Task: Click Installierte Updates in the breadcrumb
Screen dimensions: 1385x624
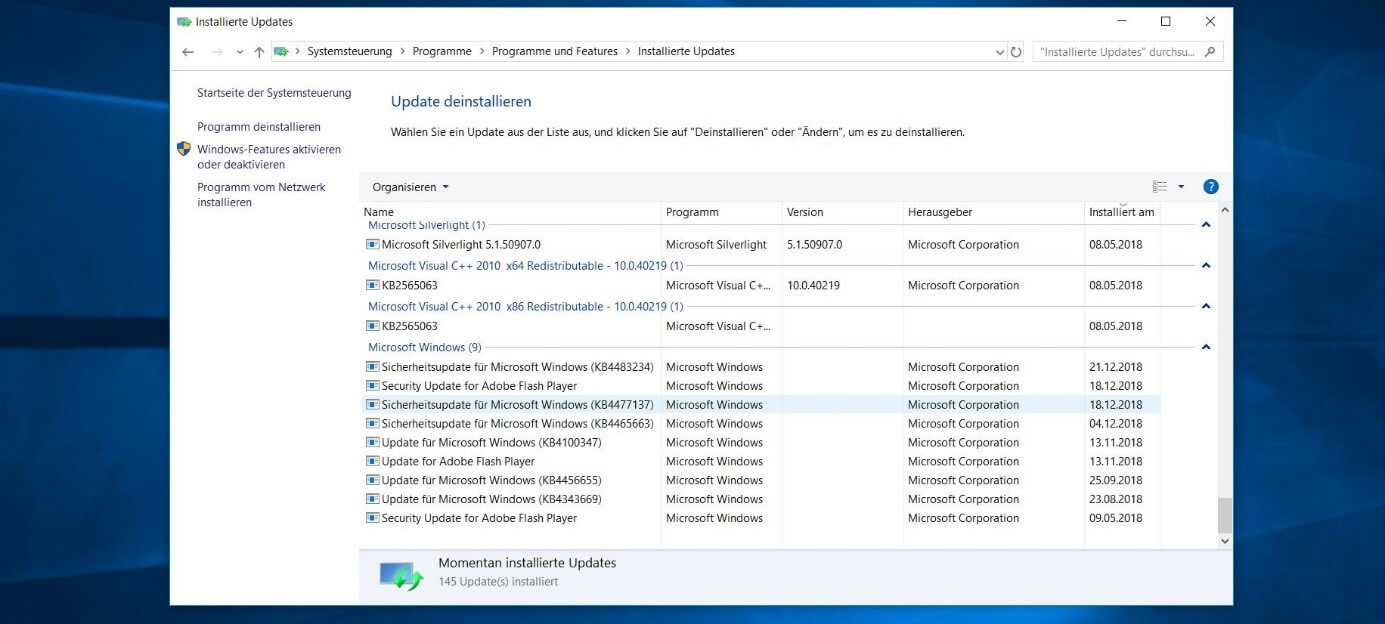Action: (x=686, y=51)
